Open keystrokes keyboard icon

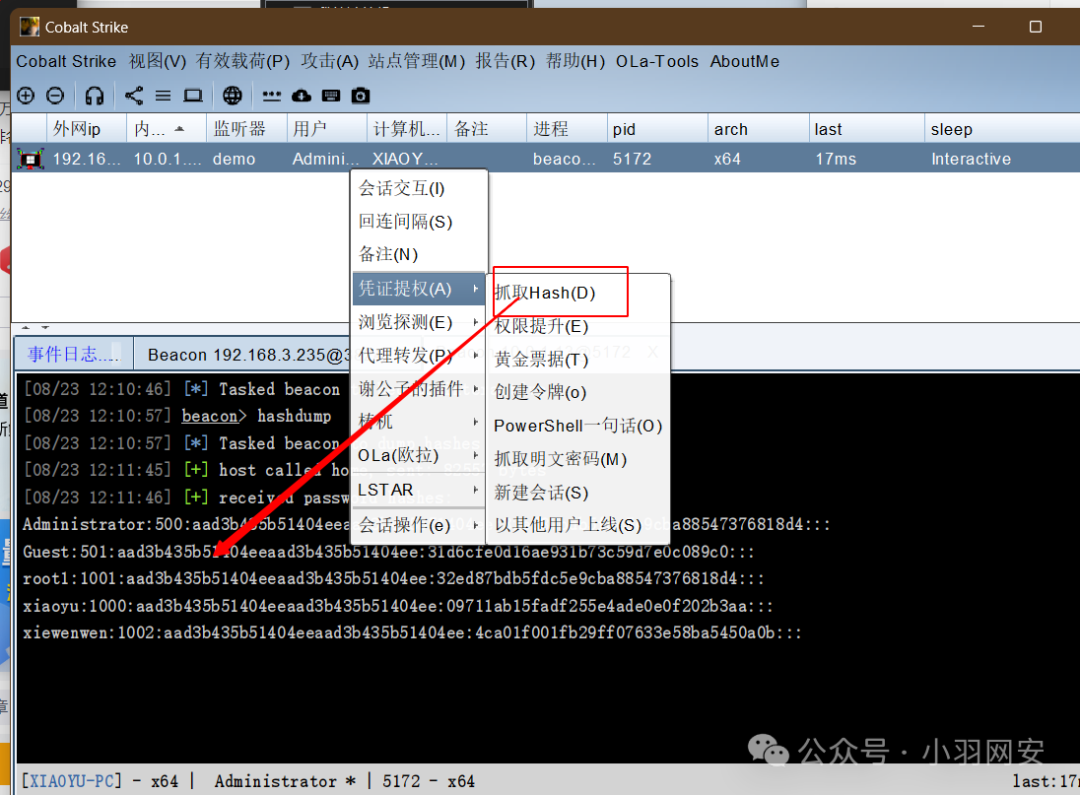tap(331, 95)
